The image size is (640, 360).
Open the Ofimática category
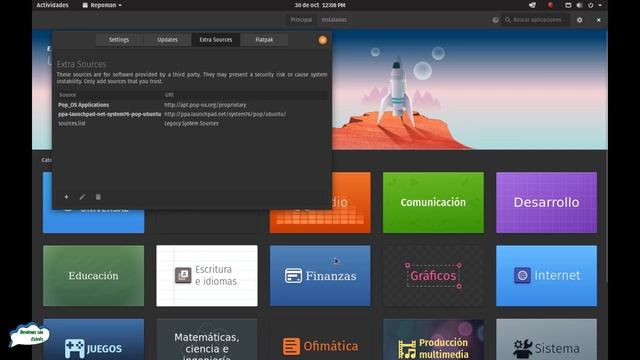320,340
